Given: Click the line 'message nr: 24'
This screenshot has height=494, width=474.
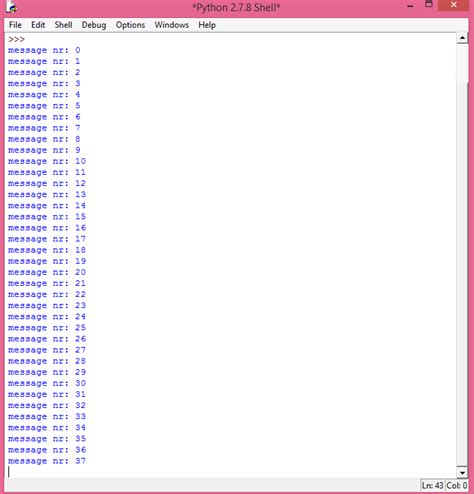Looking at the screenshot, I should click(47, 317).
